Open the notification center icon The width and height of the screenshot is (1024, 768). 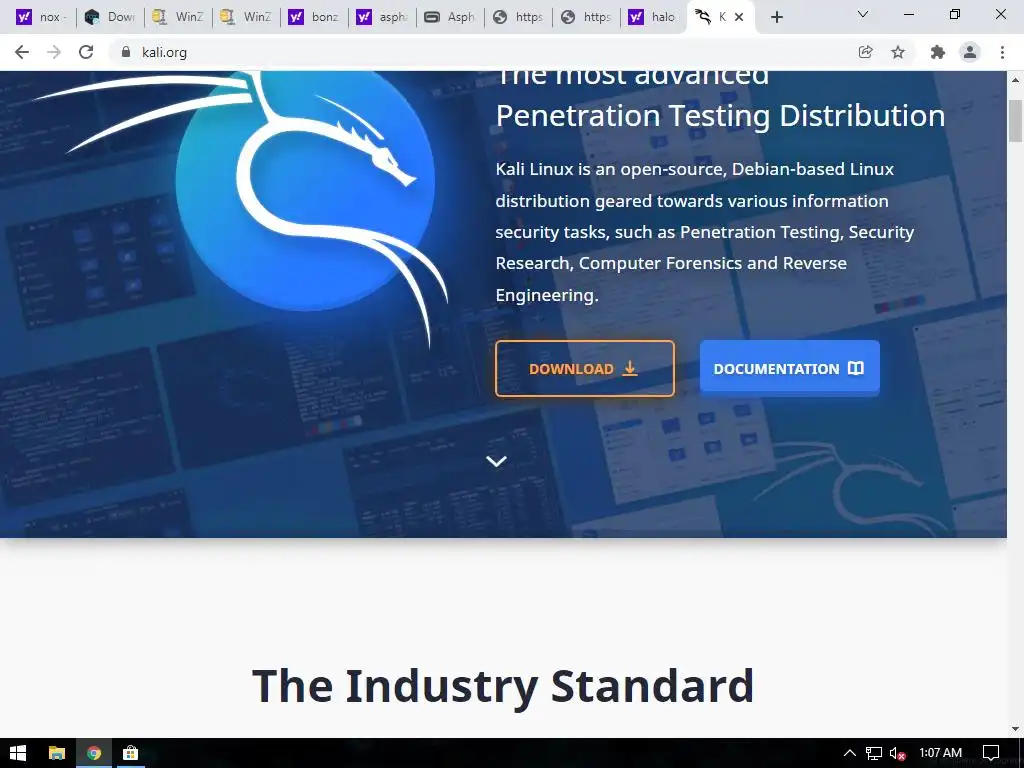coord(991,753)
